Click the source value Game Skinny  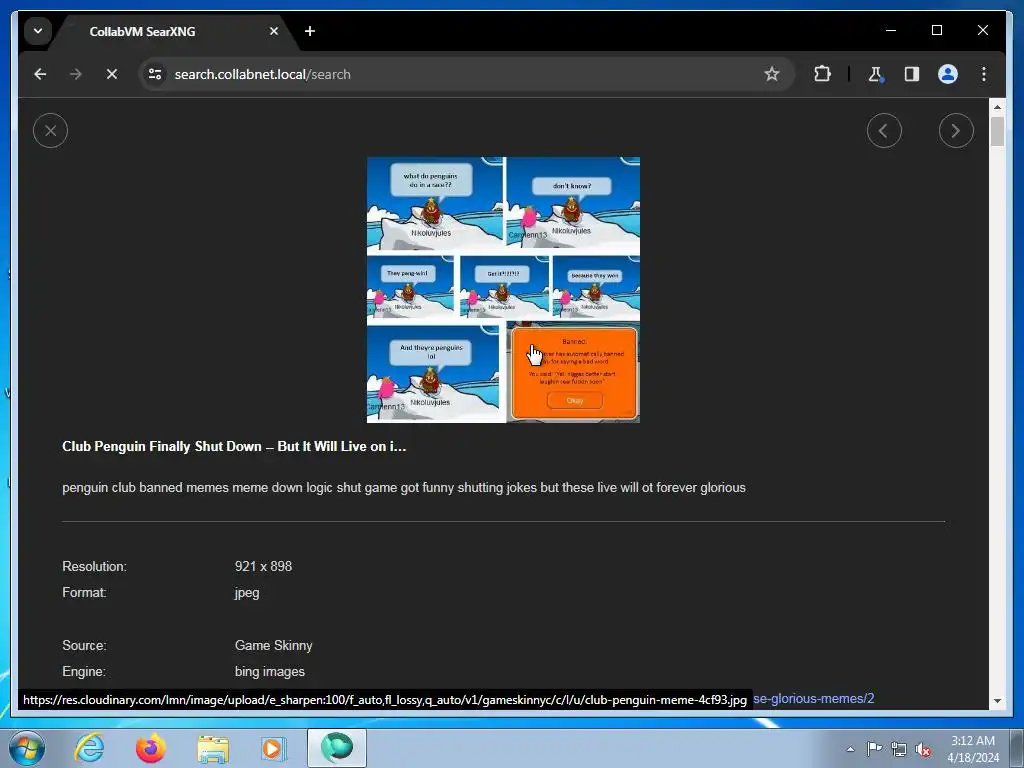pos(274,645)
